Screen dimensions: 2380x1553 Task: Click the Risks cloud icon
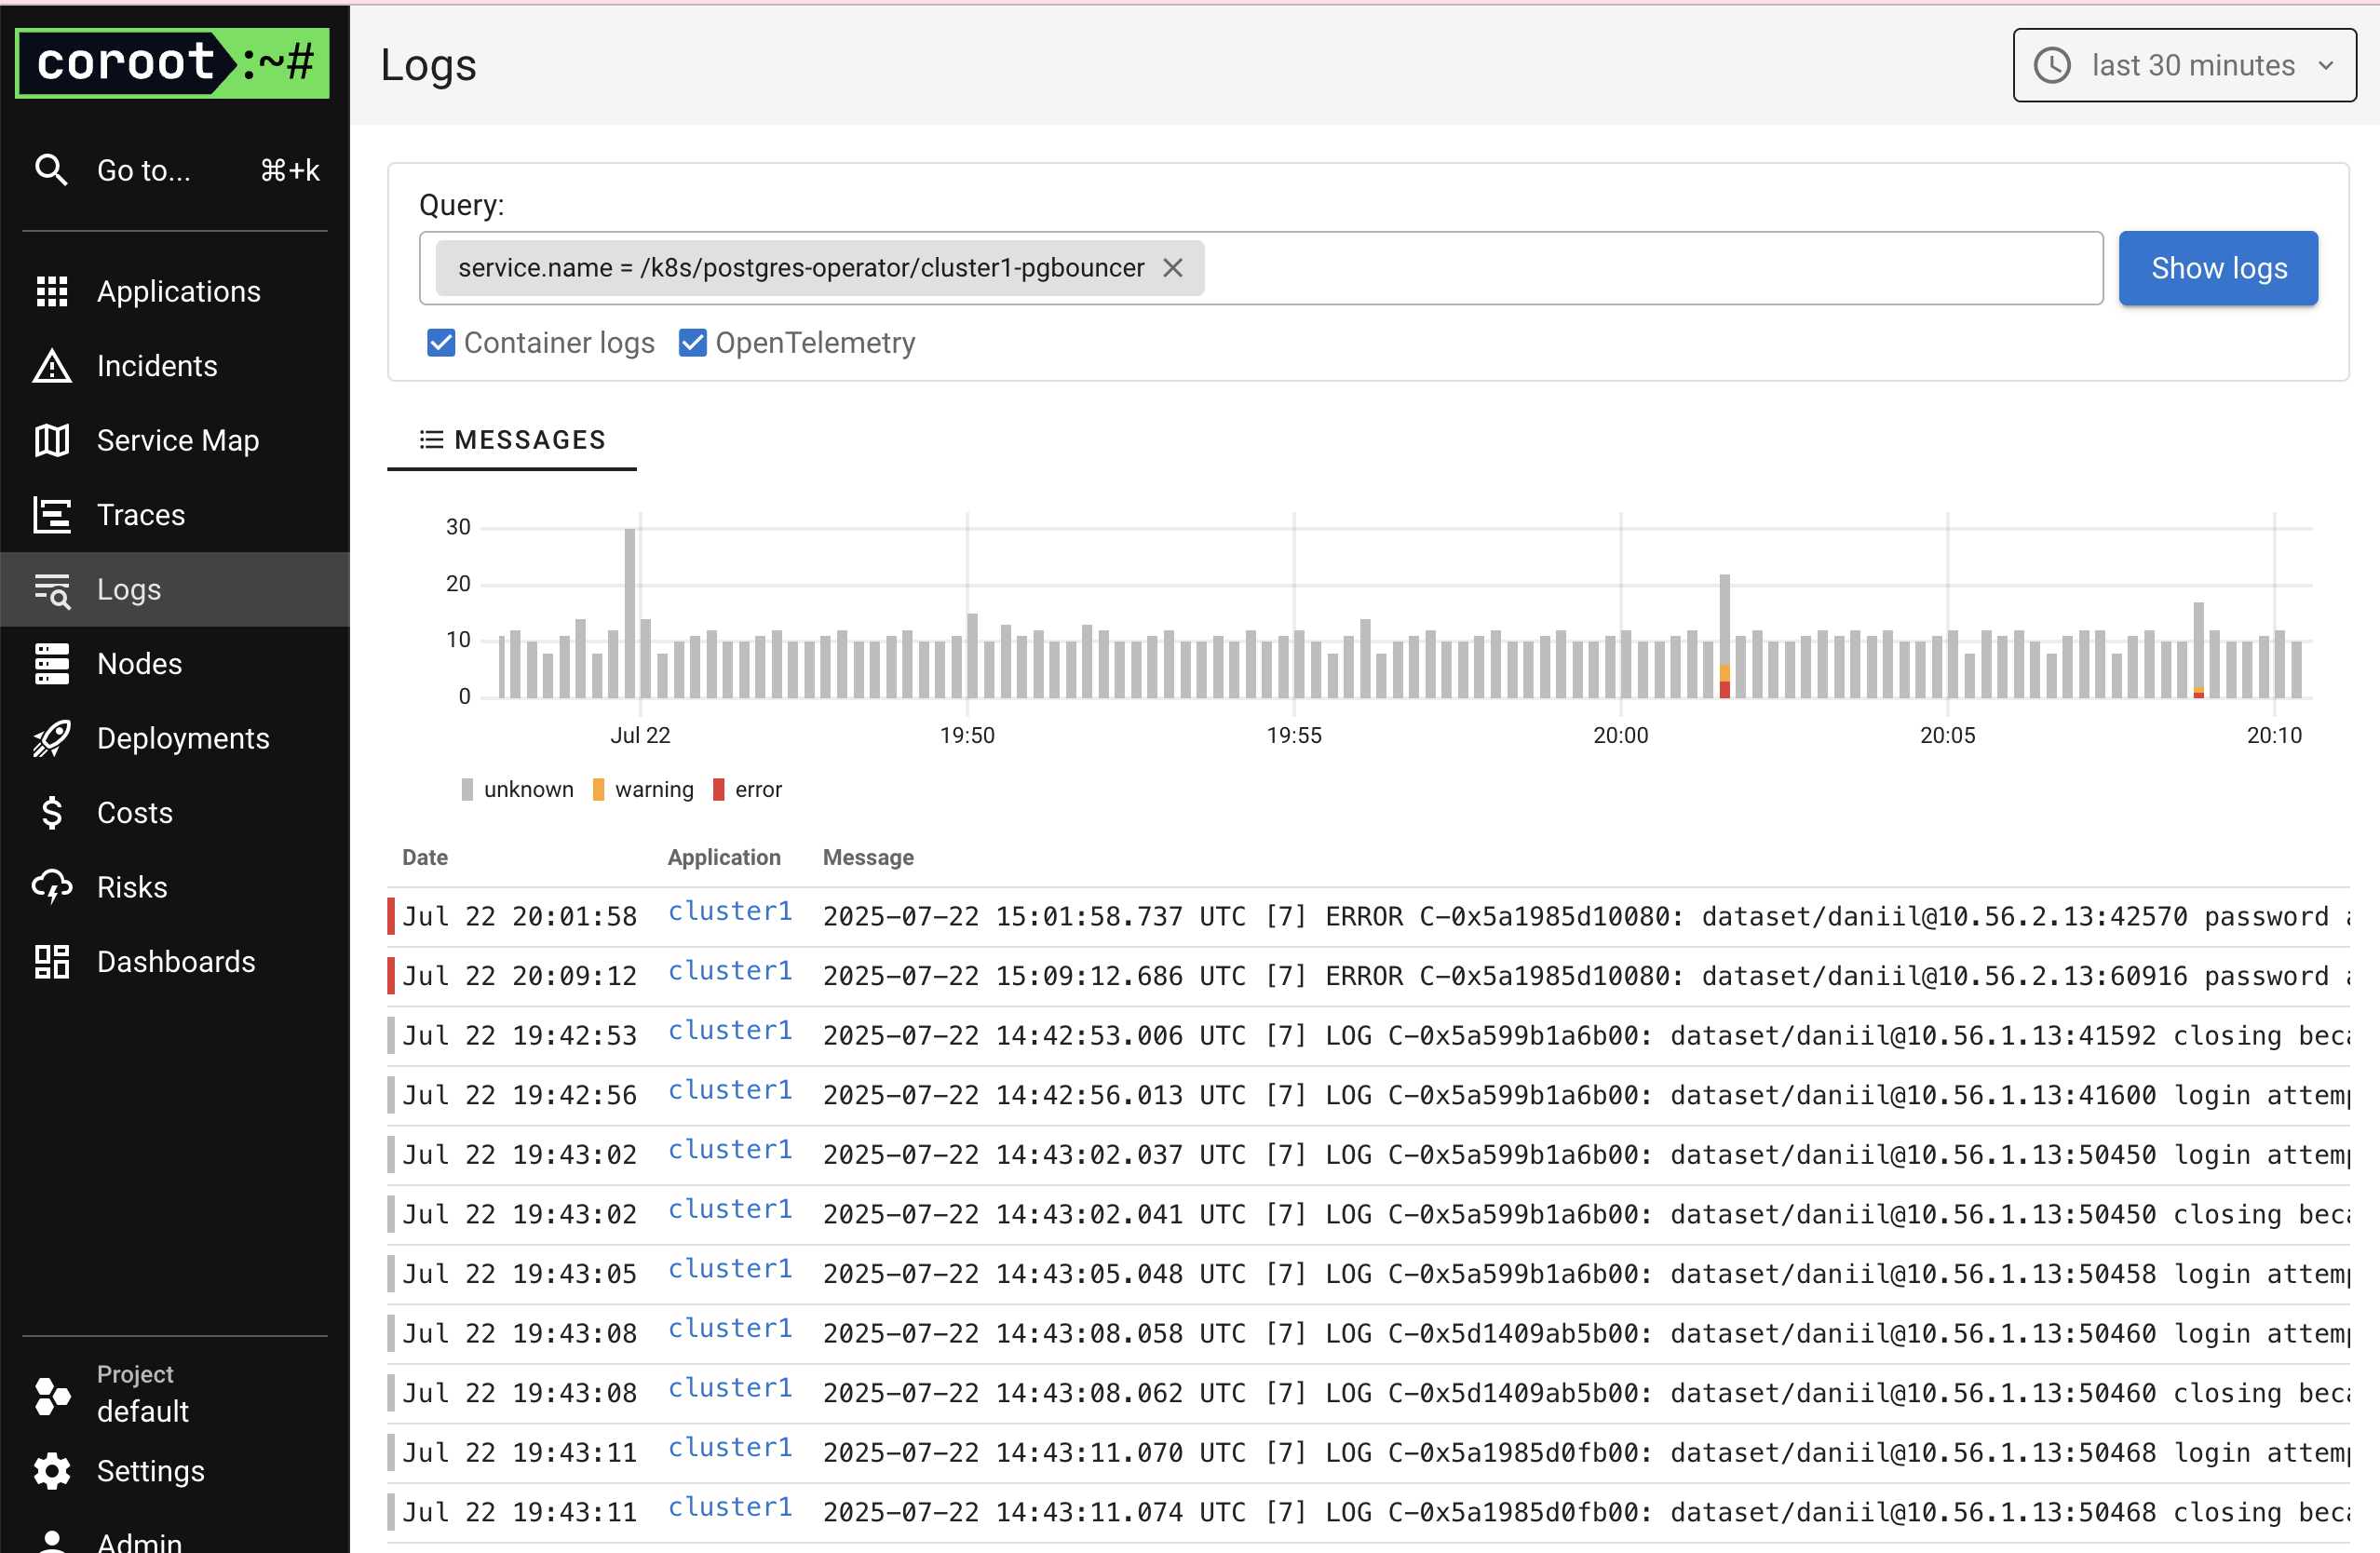[51, 887]
